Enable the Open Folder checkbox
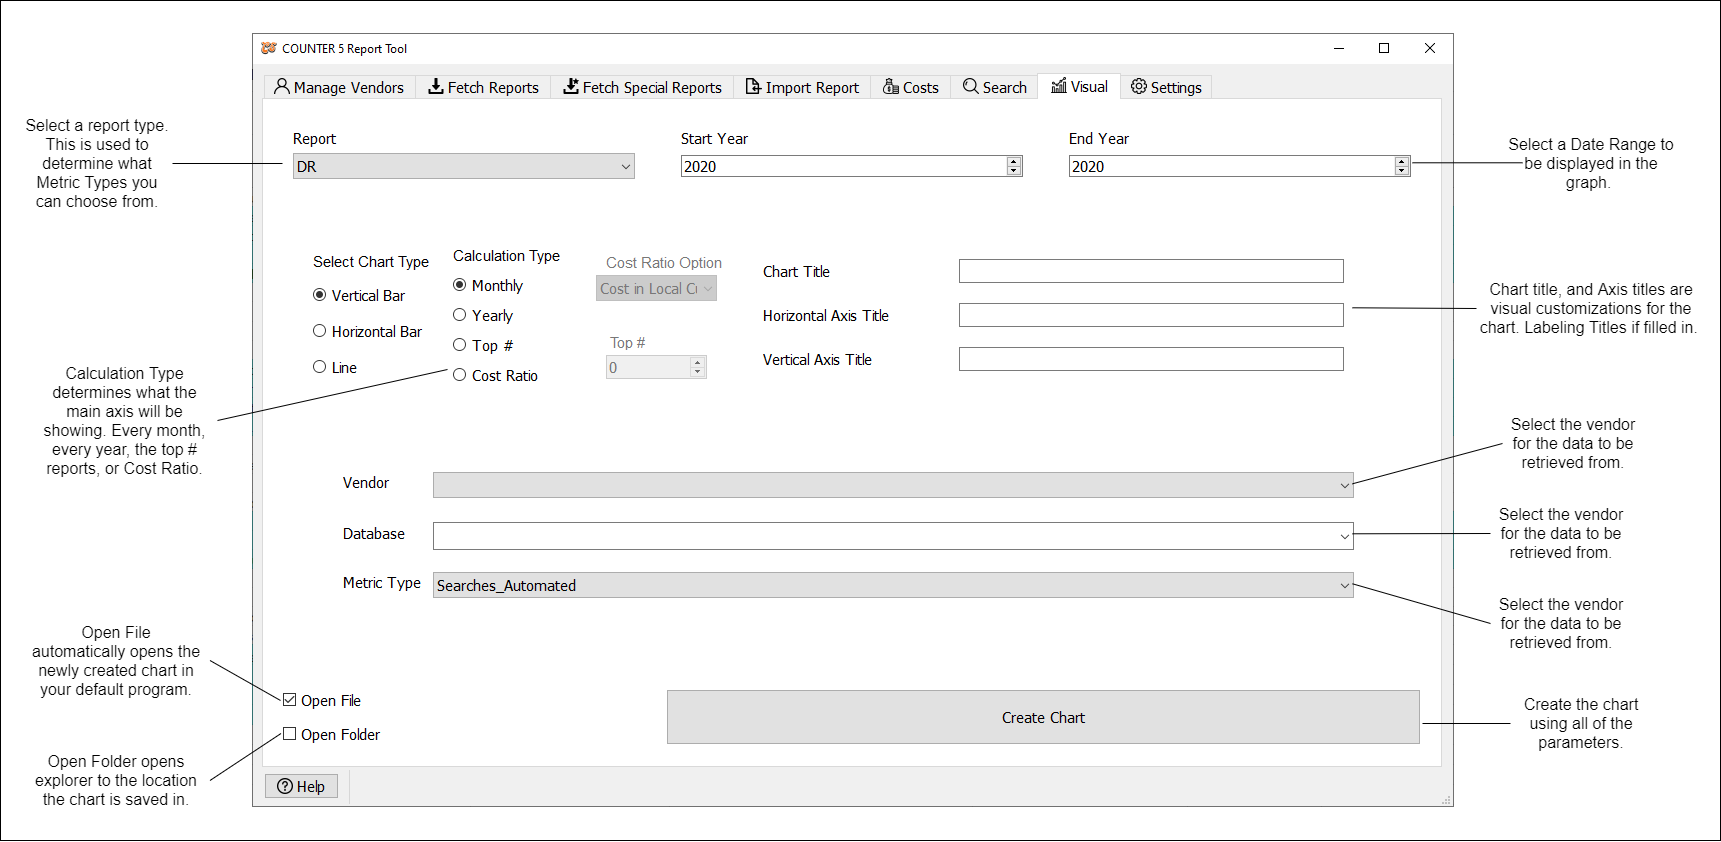Screen dimensions: 1721x842 (290, 734)
